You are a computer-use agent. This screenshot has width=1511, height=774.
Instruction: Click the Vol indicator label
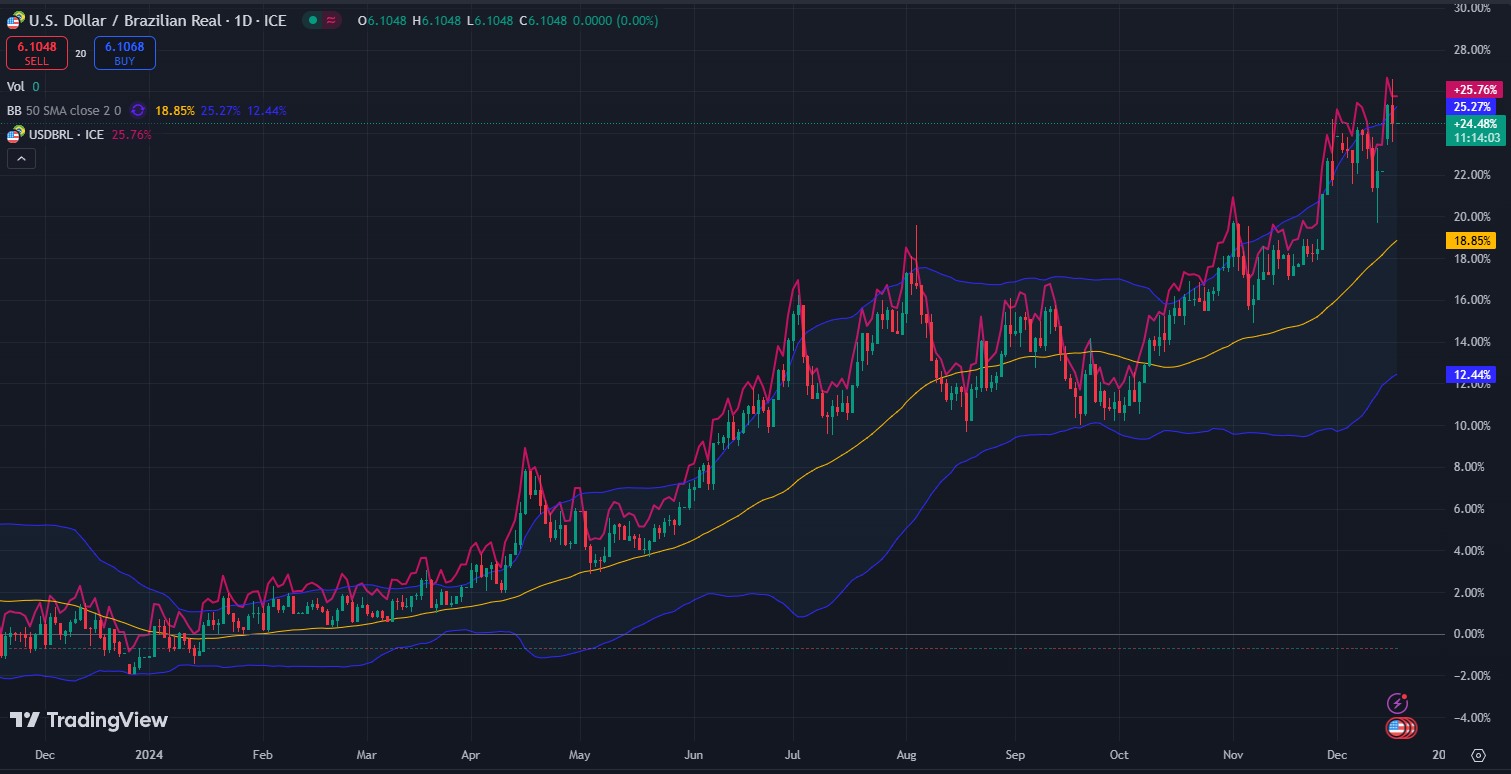[16, 87]
